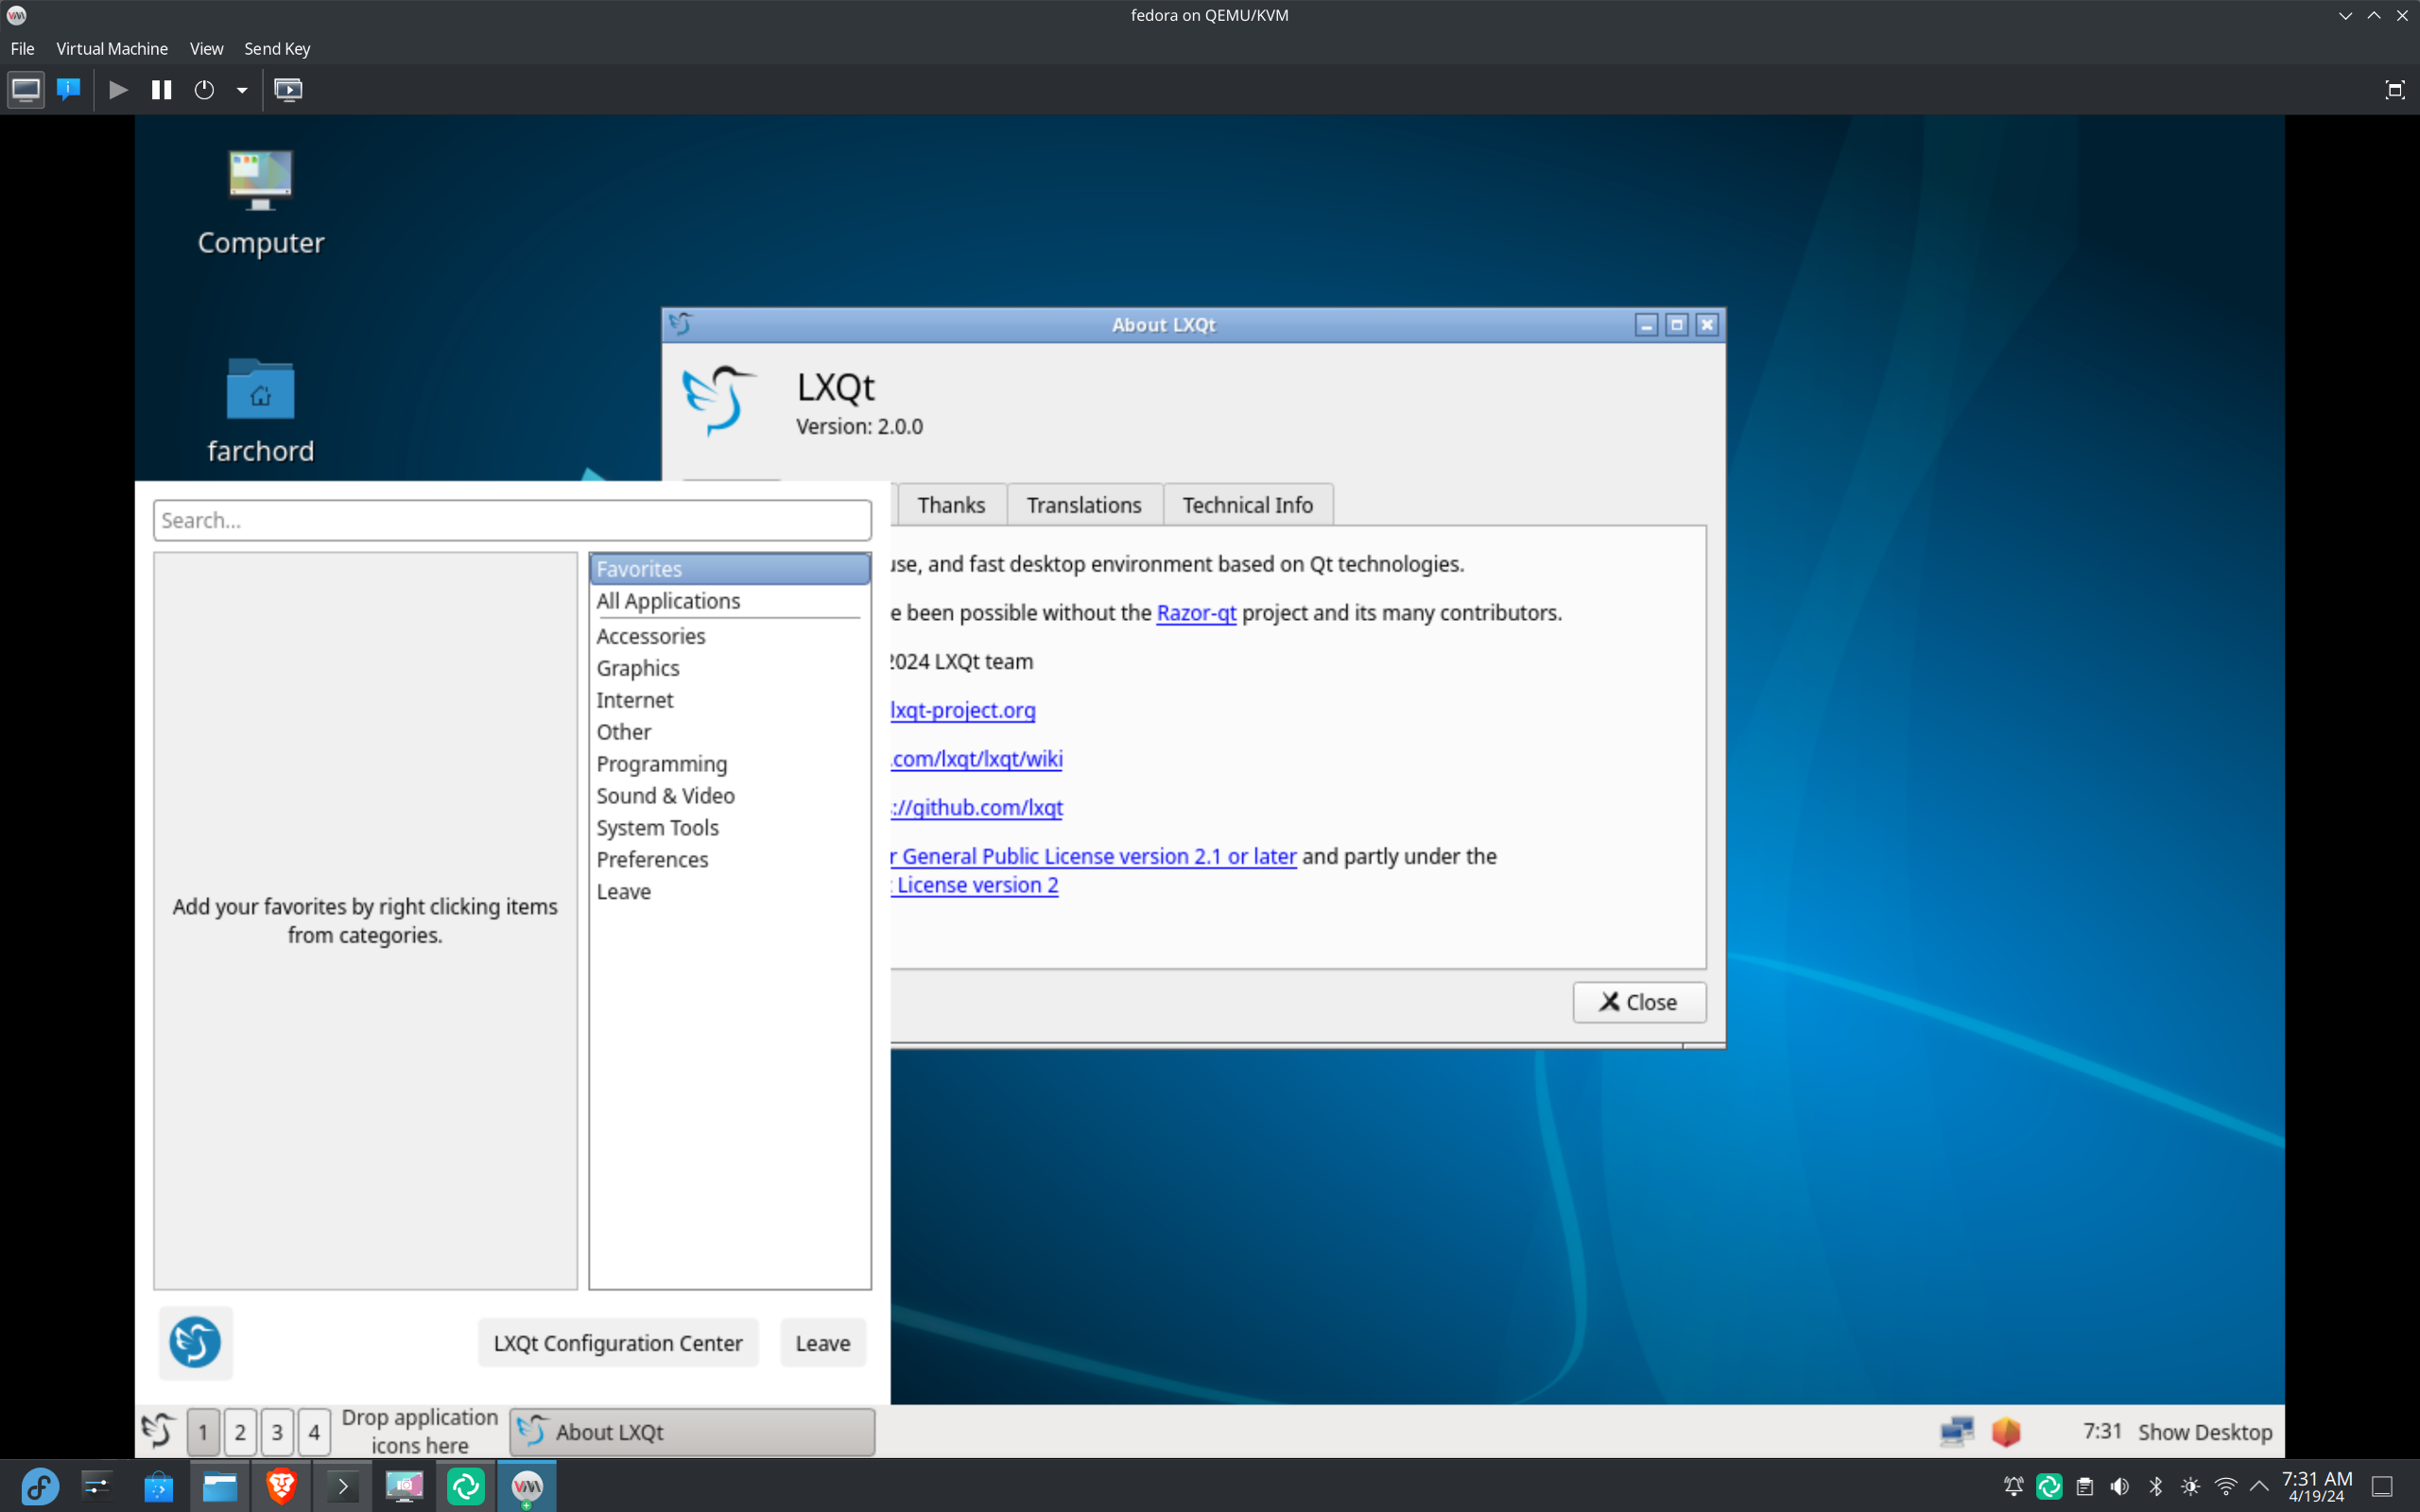Open the Preferences category

pos(730,860)
